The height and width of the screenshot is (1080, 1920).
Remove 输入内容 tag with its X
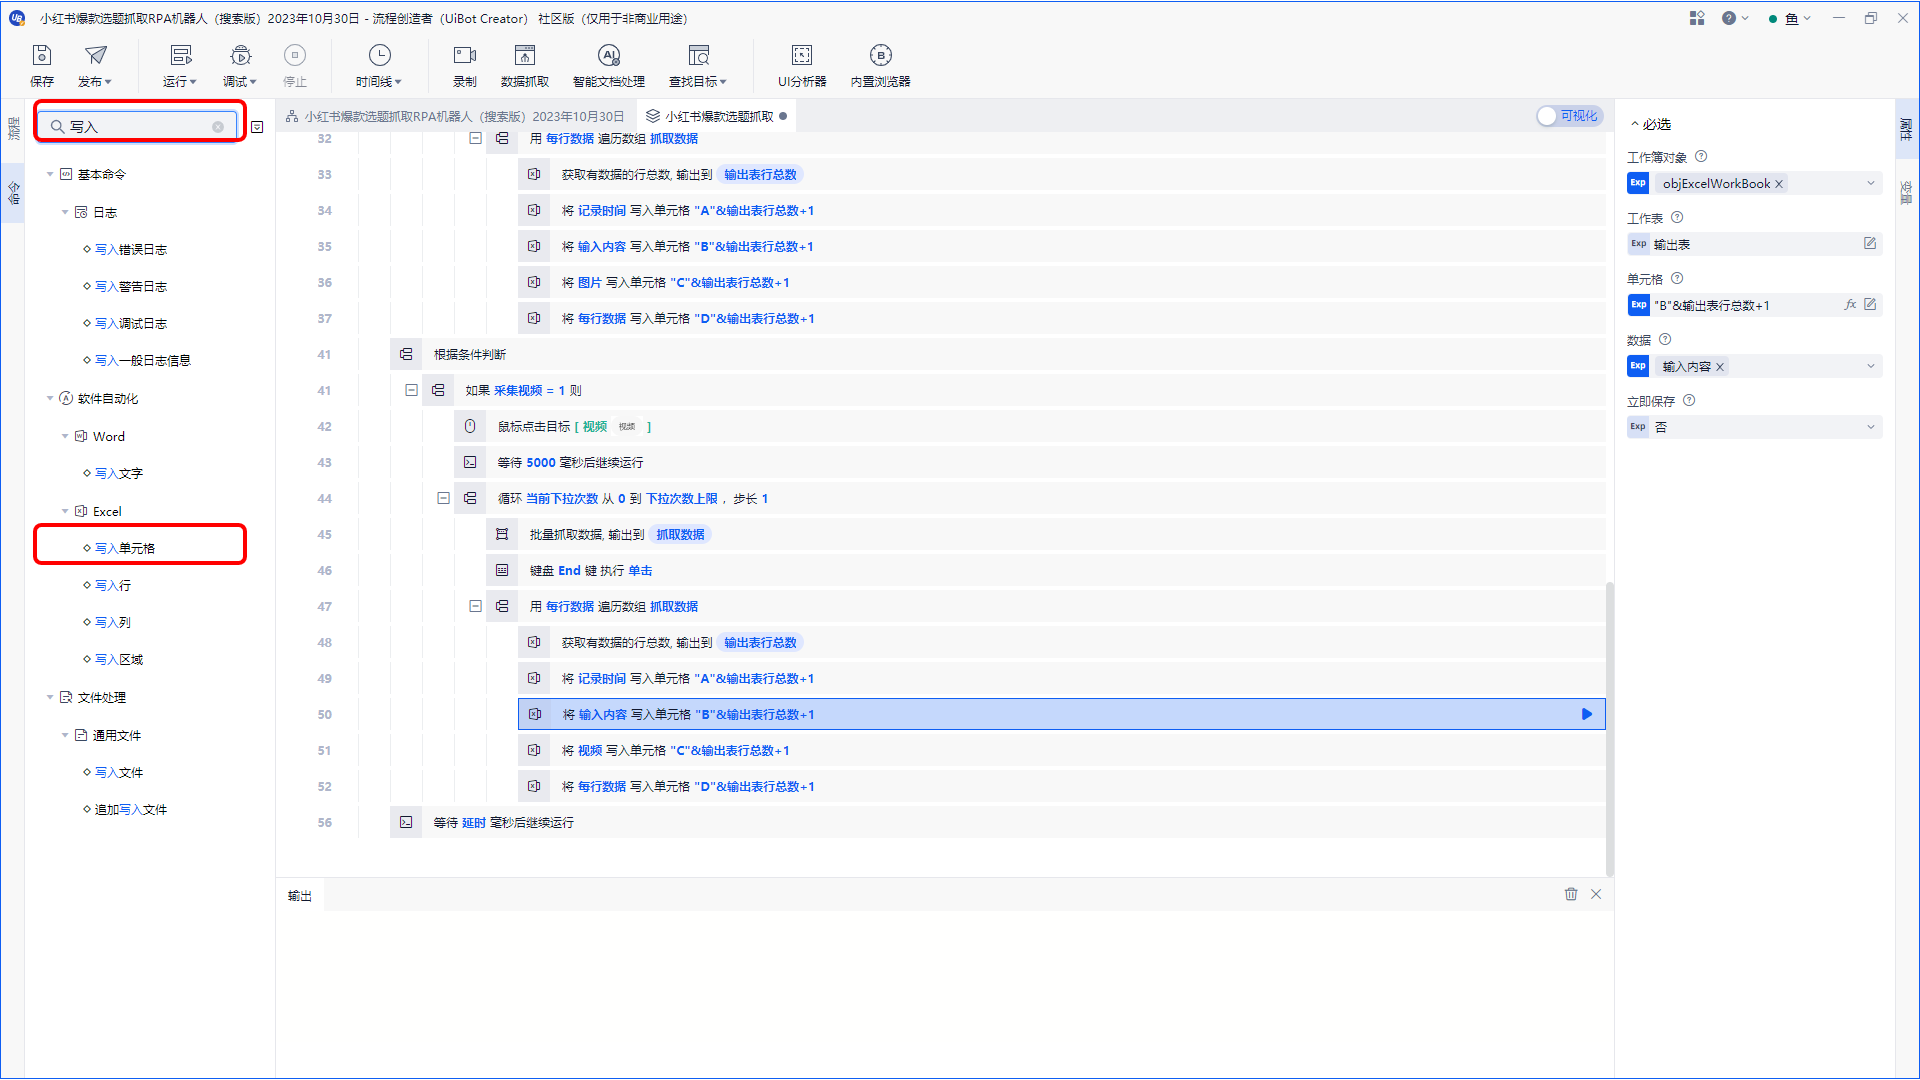[1720, 367]
